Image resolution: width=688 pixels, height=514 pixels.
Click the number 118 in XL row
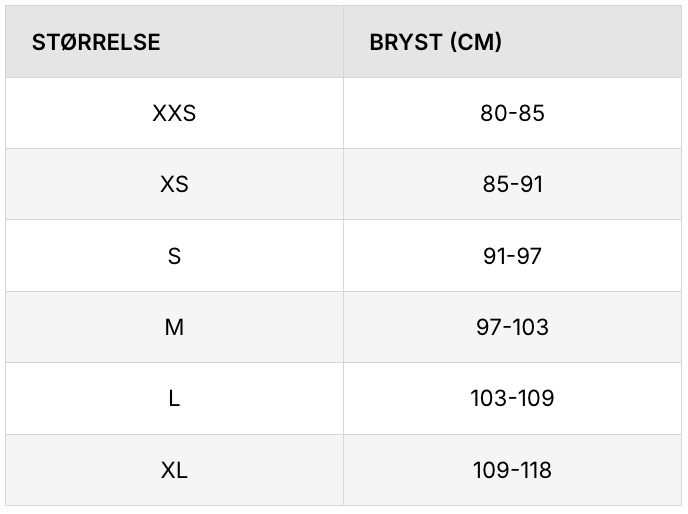click(535, 470)
